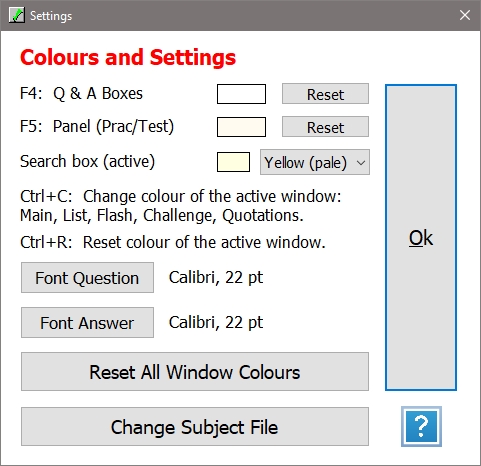Reset the F4 Q & A Boxes colour
Screen dimensions: 481x466
[x=325, y=94]
